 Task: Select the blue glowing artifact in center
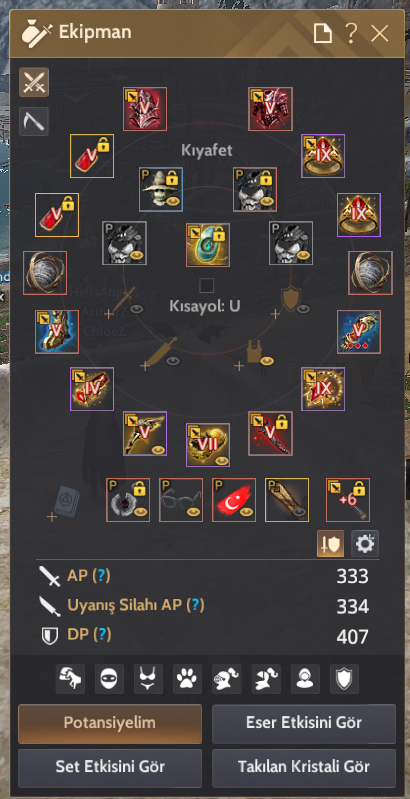pyautogui.click(x=208, y=245)
